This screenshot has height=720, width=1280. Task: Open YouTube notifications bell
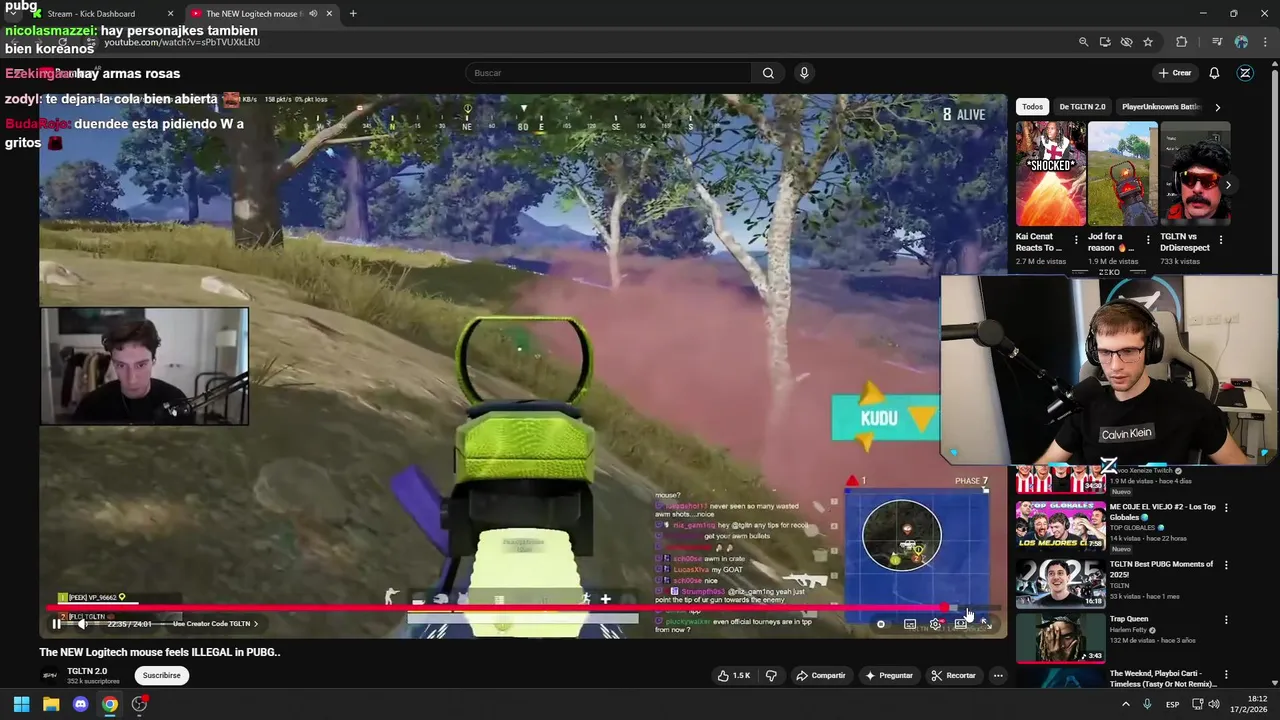1214,73
